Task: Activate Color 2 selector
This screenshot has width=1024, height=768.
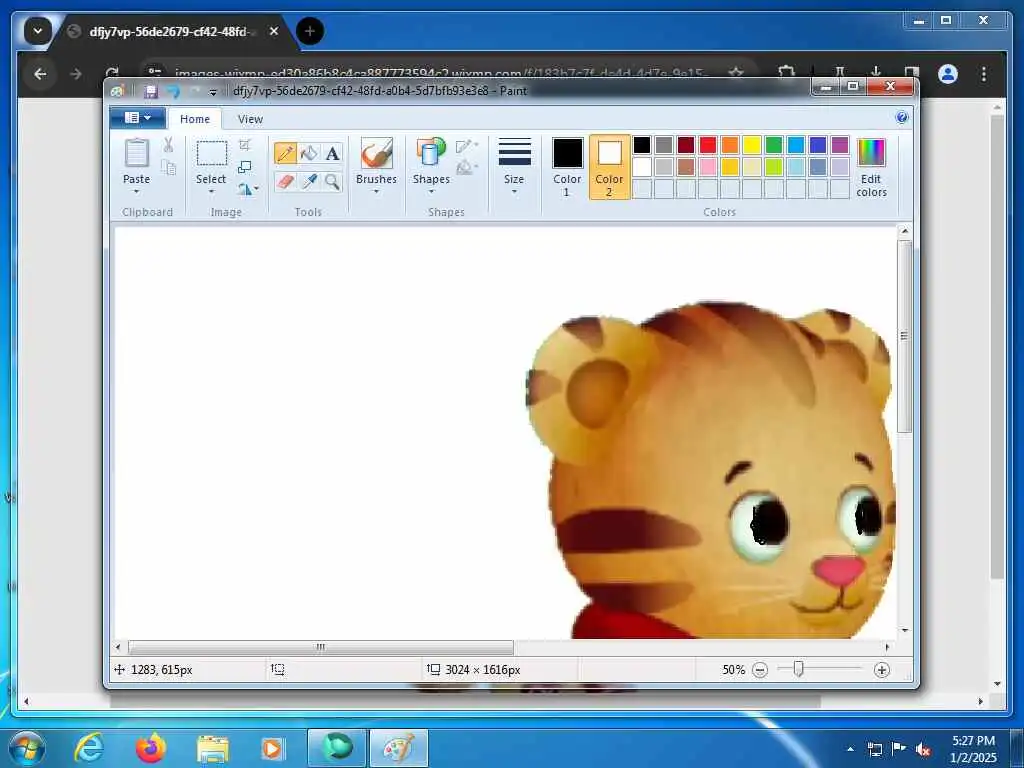Action: [x=609, y=167]
